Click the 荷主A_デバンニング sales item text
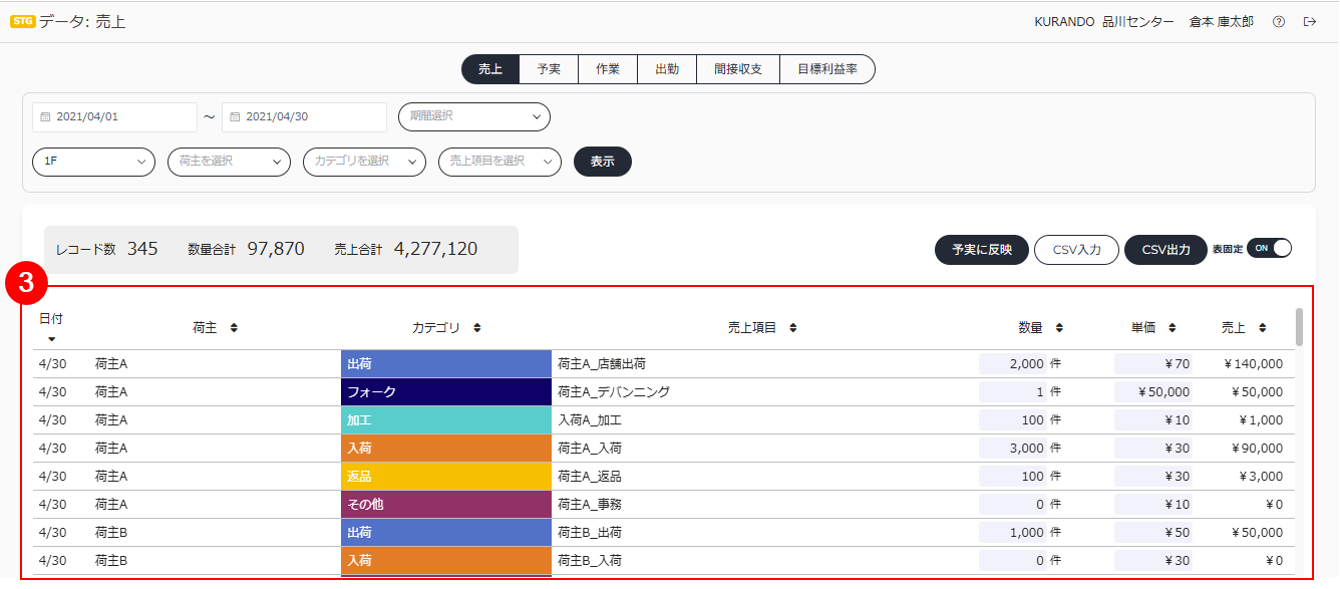 click(614, 392)
